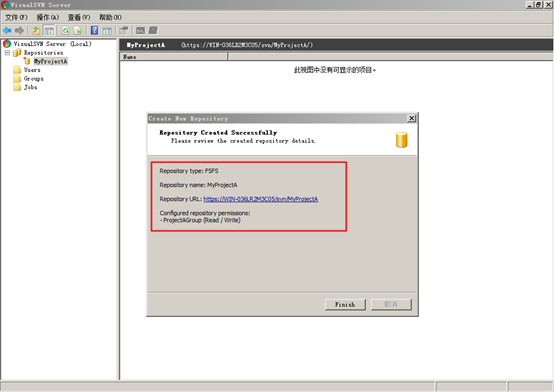Screen dimensions: 554x392
Task: Click the disabled 取消 button
Action: 391,304
